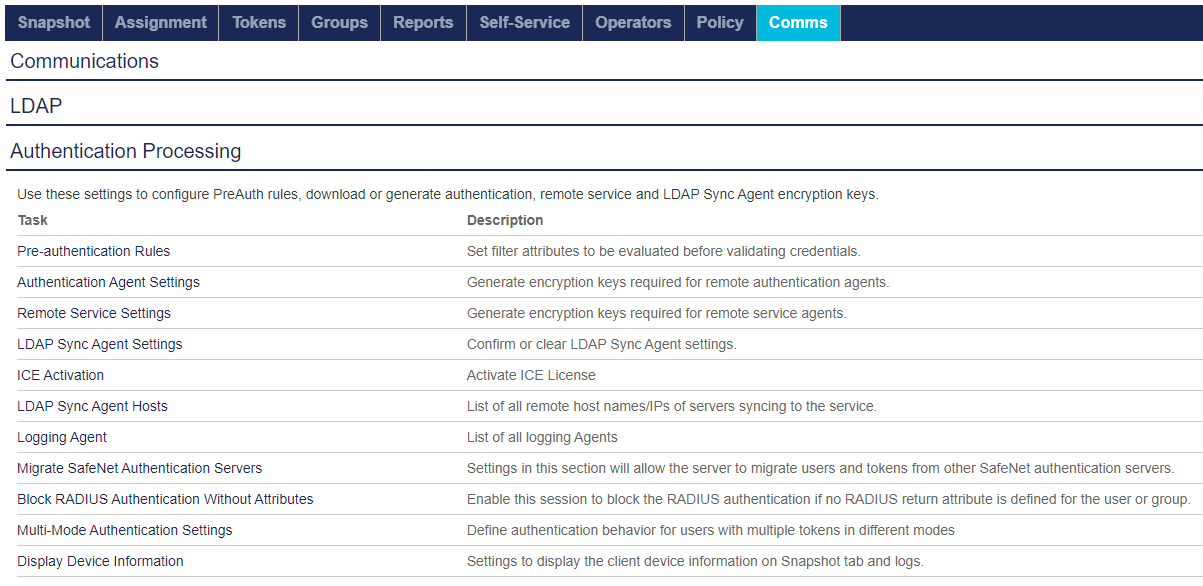This screenshot has height=586, width=1203.
Task: Open the Assignment tab
Action: click(x=160, y=22)
